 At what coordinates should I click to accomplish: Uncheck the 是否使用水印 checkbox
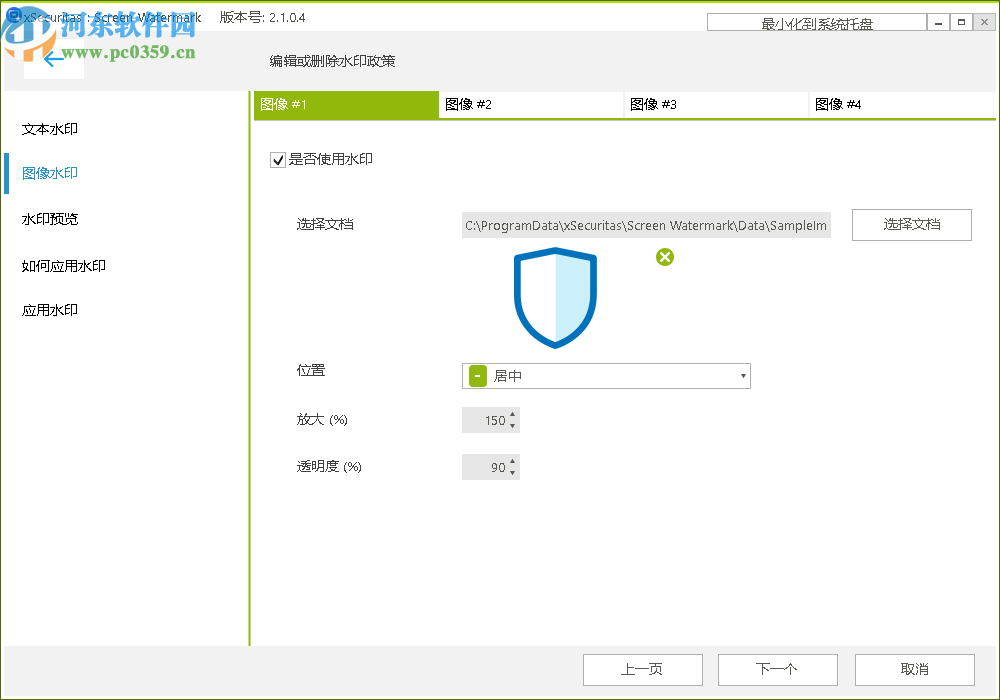point(277,158)
